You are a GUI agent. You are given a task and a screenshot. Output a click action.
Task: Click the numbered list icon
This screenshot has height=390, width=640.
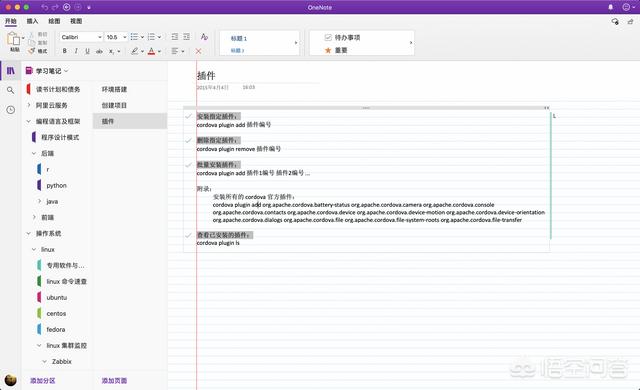(151, 37)
